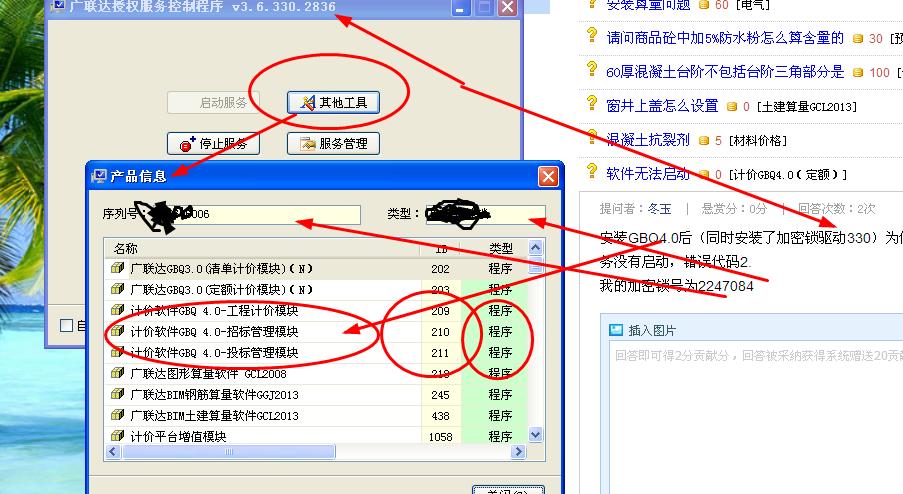Minimize the 广联达授权服务控制程序 window

[x=461, y=7]
